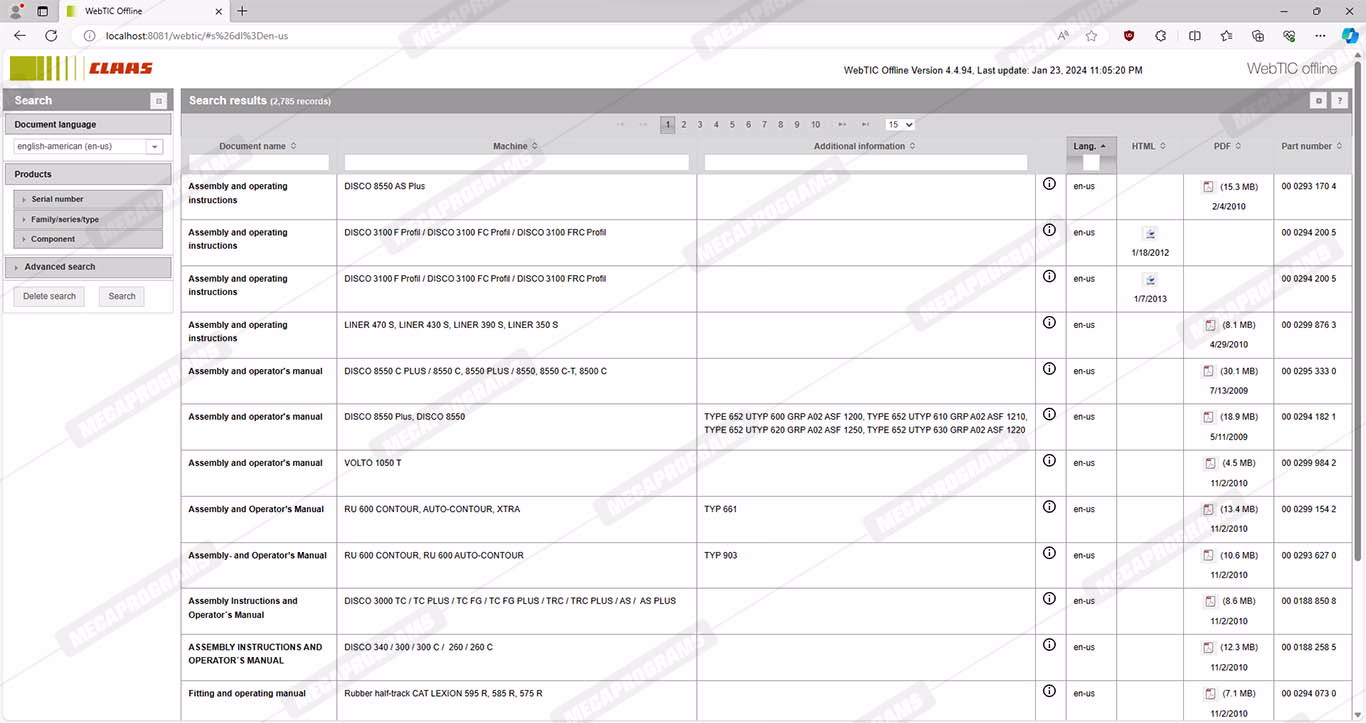Screen dimensions: 1366x723
Task: Go to results page 5
Action: tap(732, 125)
